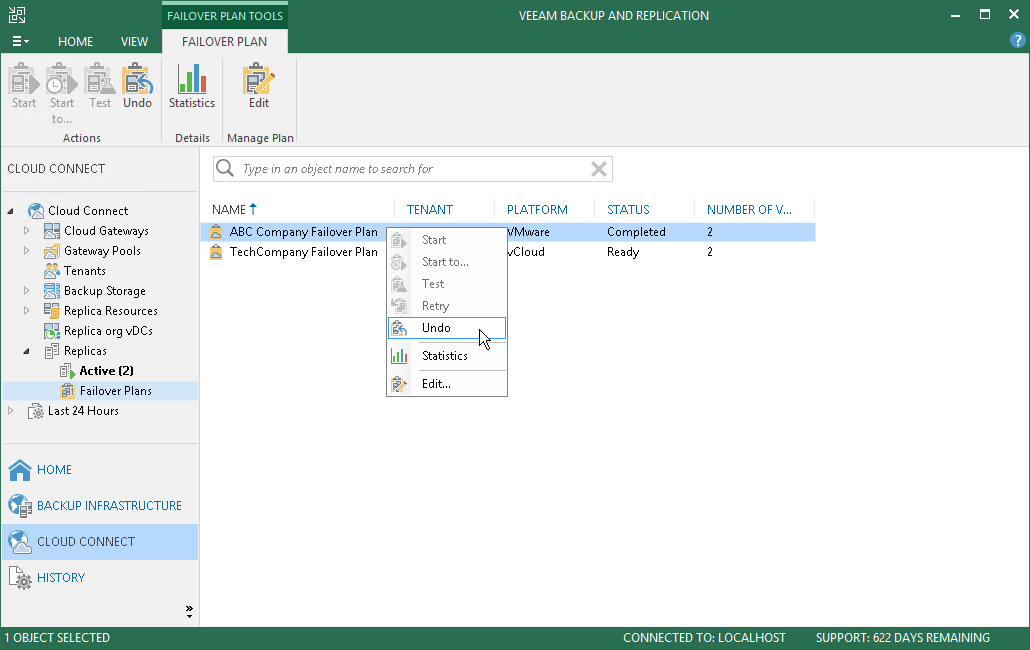Click the Active (2) node icon
This screenshot has height=650, width=1030.
68,371
